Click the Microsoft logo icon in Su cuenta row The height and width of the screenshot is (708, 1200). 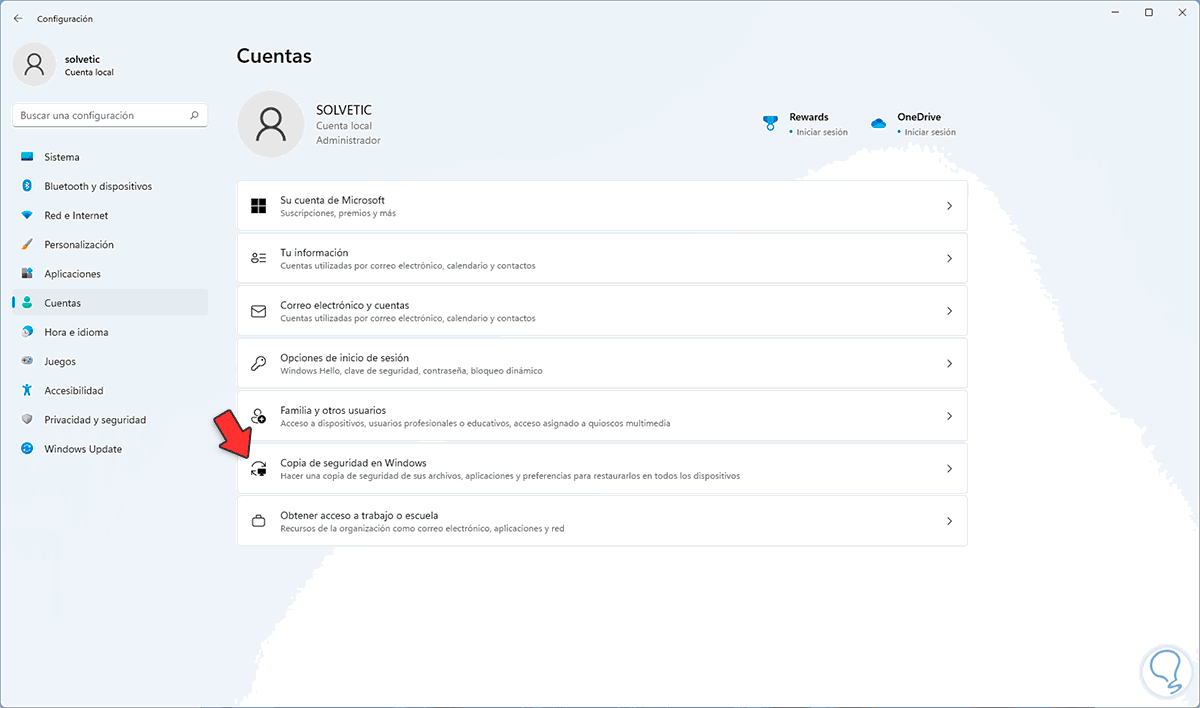tap(258, 206)
